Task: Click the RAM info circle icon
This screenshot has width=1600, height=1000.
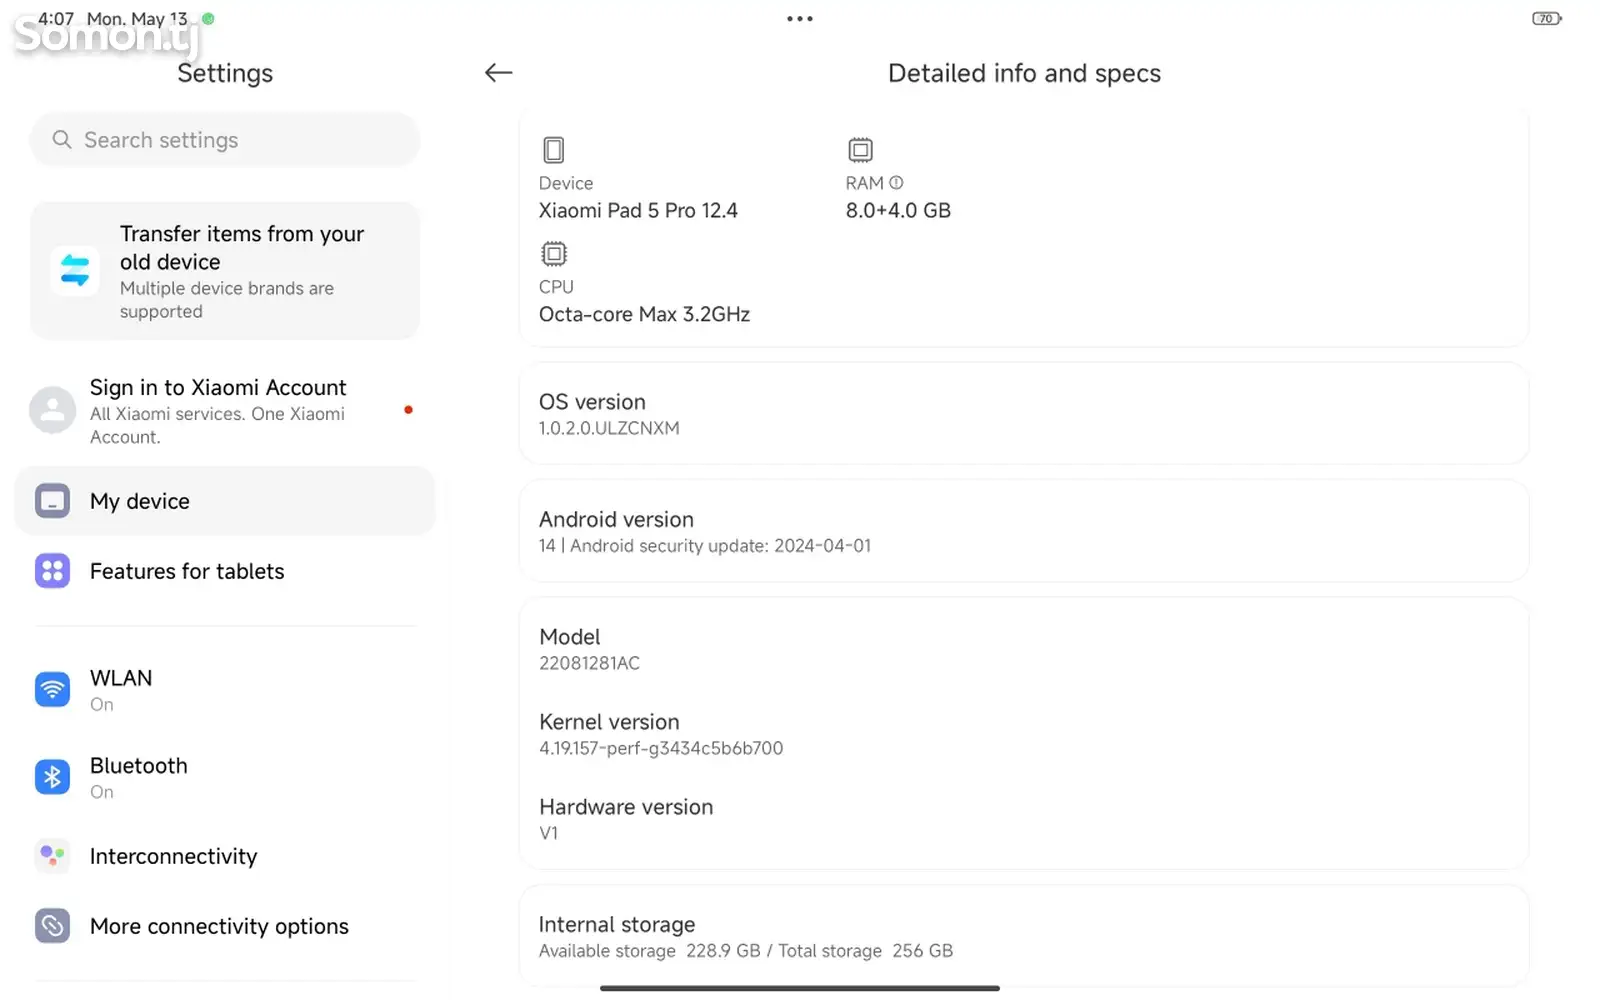Action: (896, 183)
